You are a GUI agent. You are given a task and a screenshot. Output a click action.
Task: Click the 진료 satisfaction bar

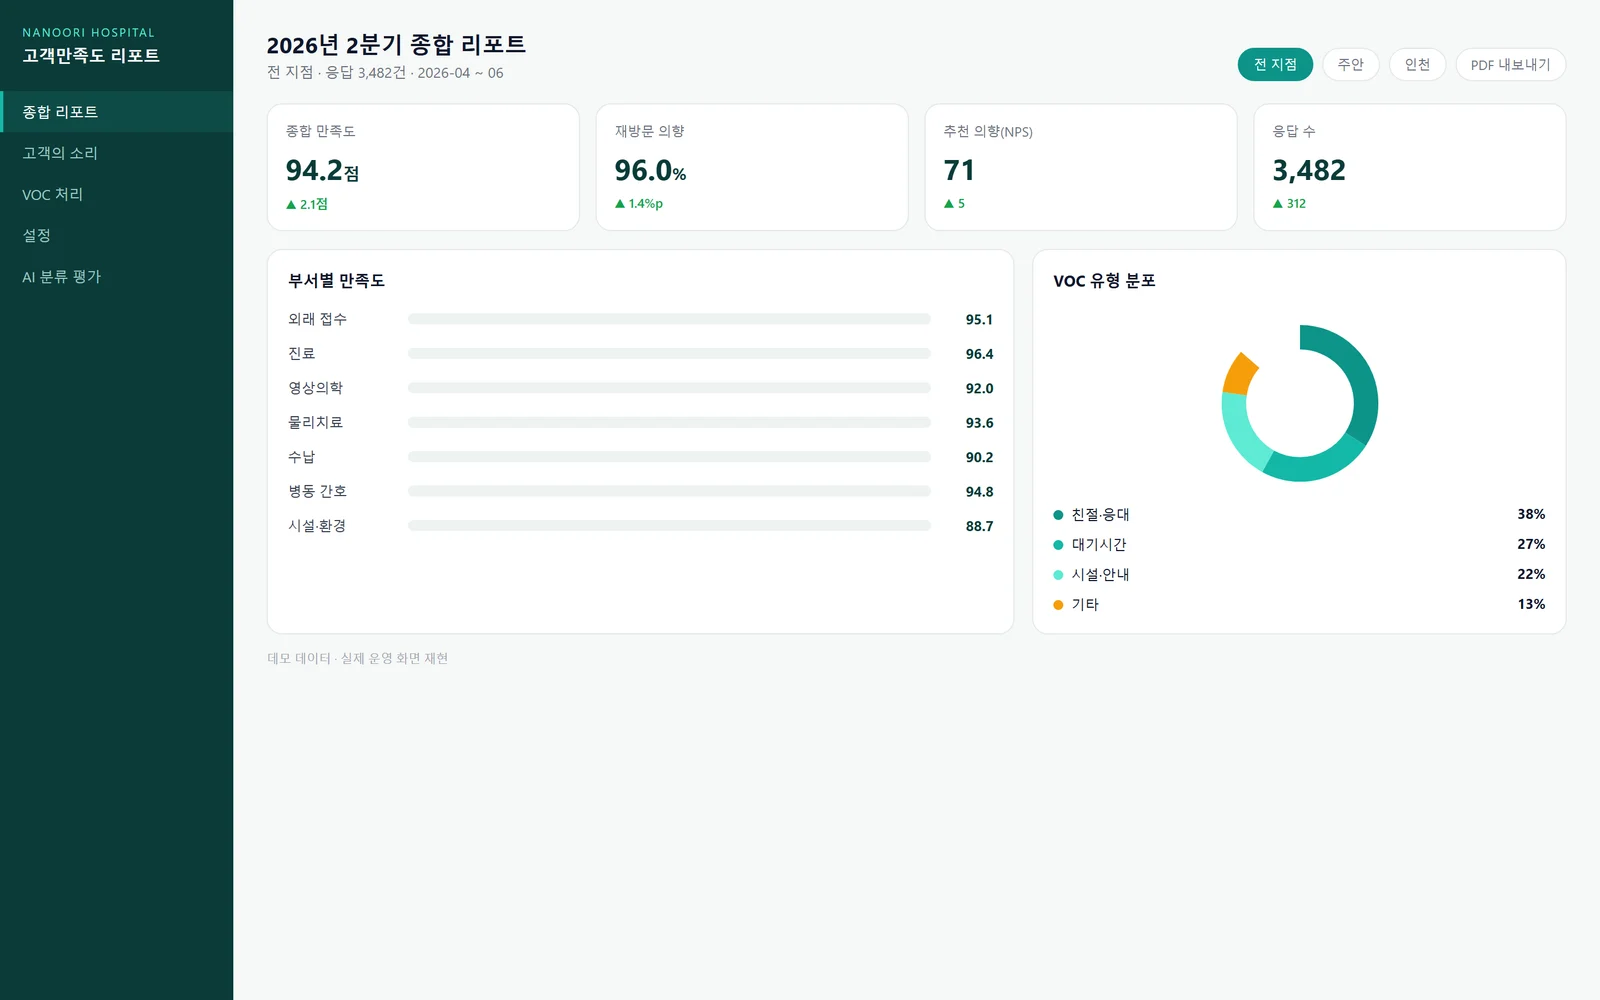point(669,353)
